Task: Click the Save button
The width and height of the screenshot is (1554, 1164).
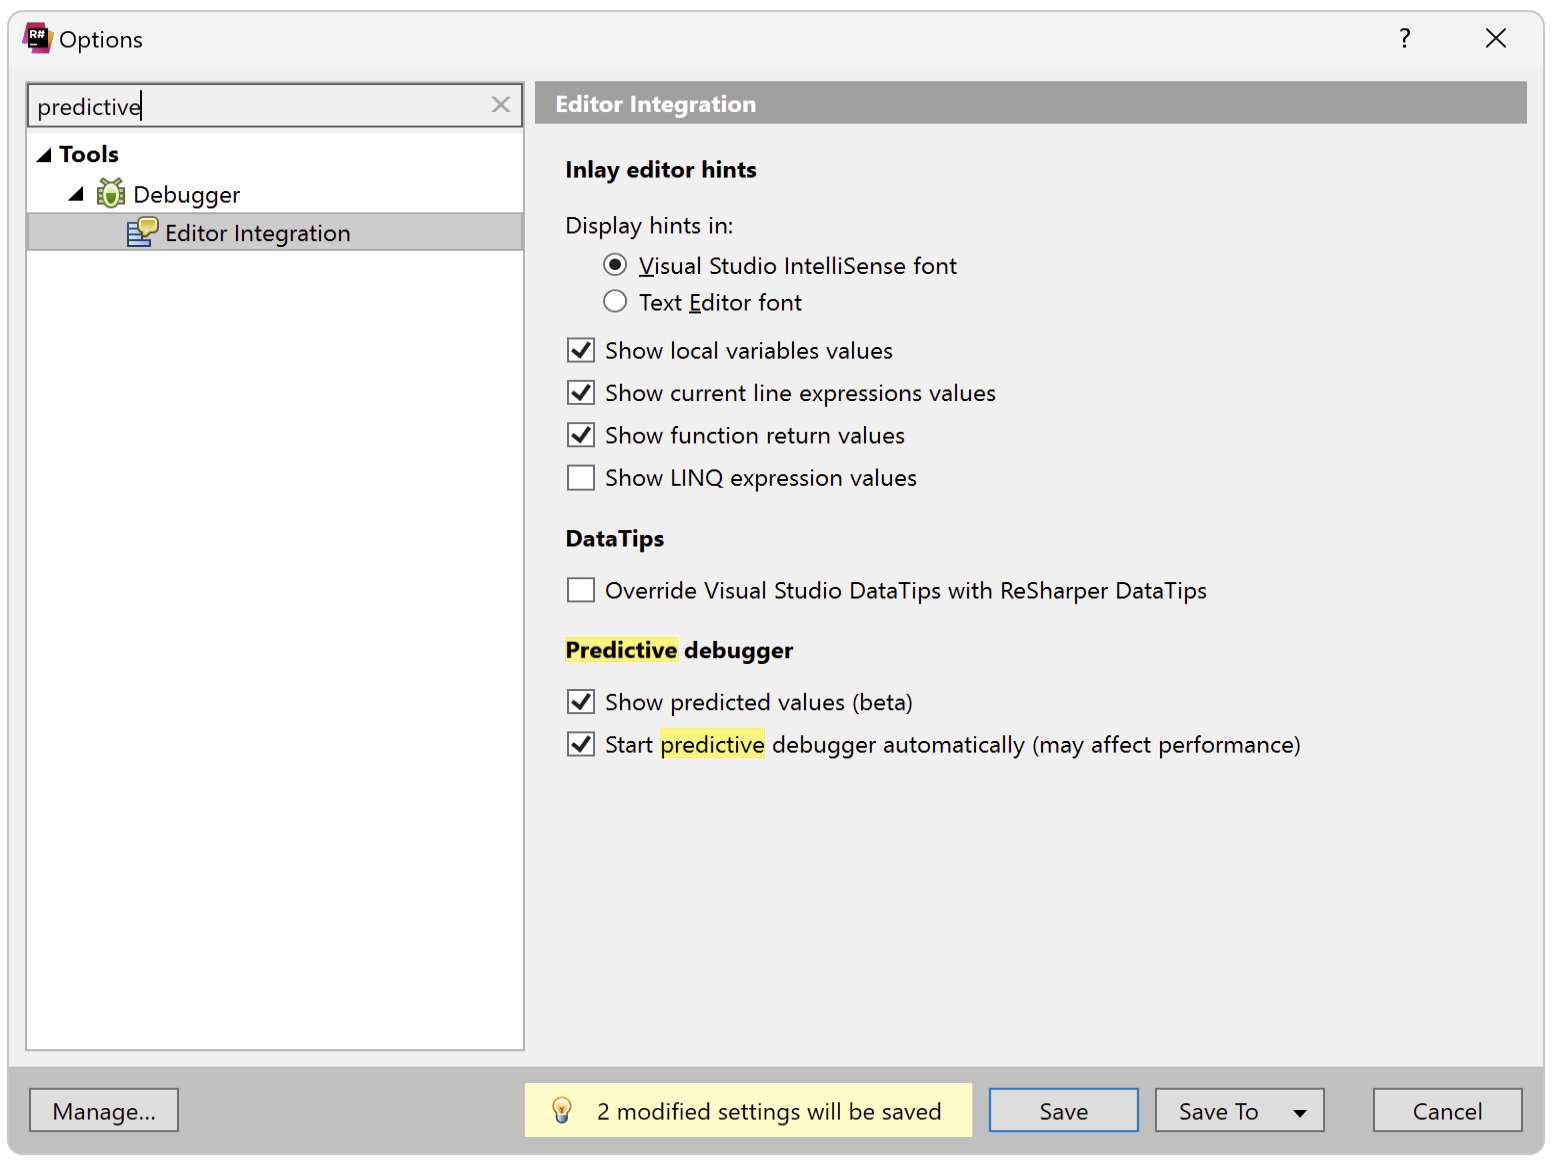Action: 1063,1110
